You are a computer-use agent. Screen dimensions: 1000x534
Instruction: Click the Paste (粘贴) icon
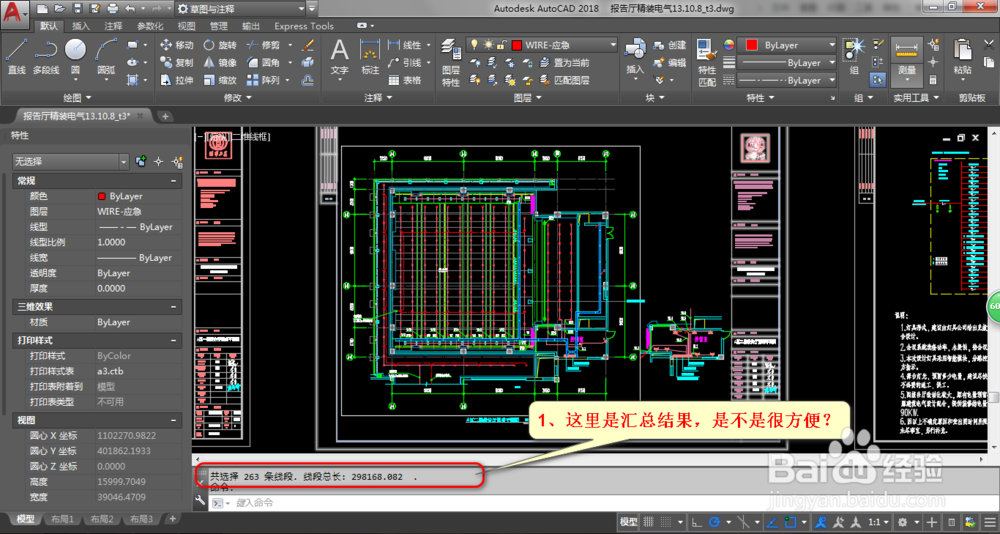962,57
